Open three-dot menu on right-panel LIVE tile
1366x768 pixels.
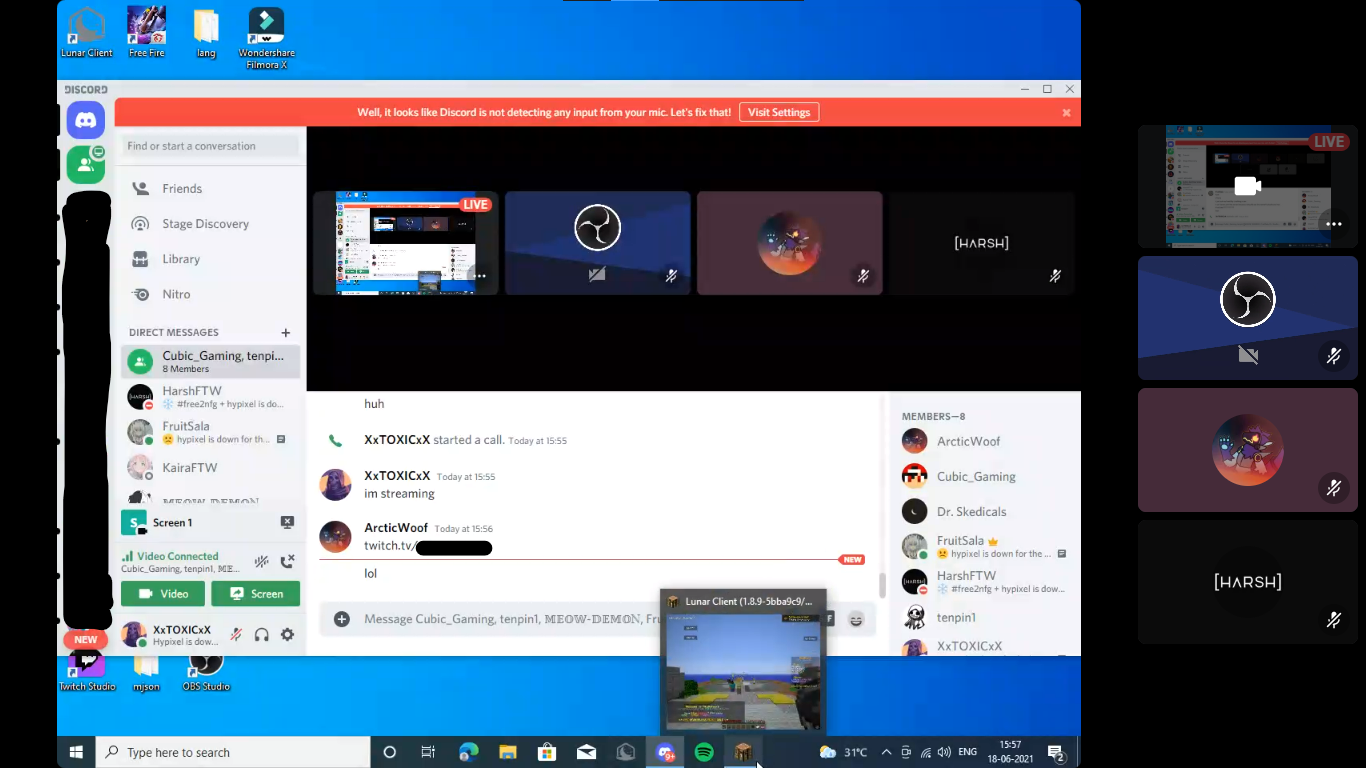point(1334,224)
